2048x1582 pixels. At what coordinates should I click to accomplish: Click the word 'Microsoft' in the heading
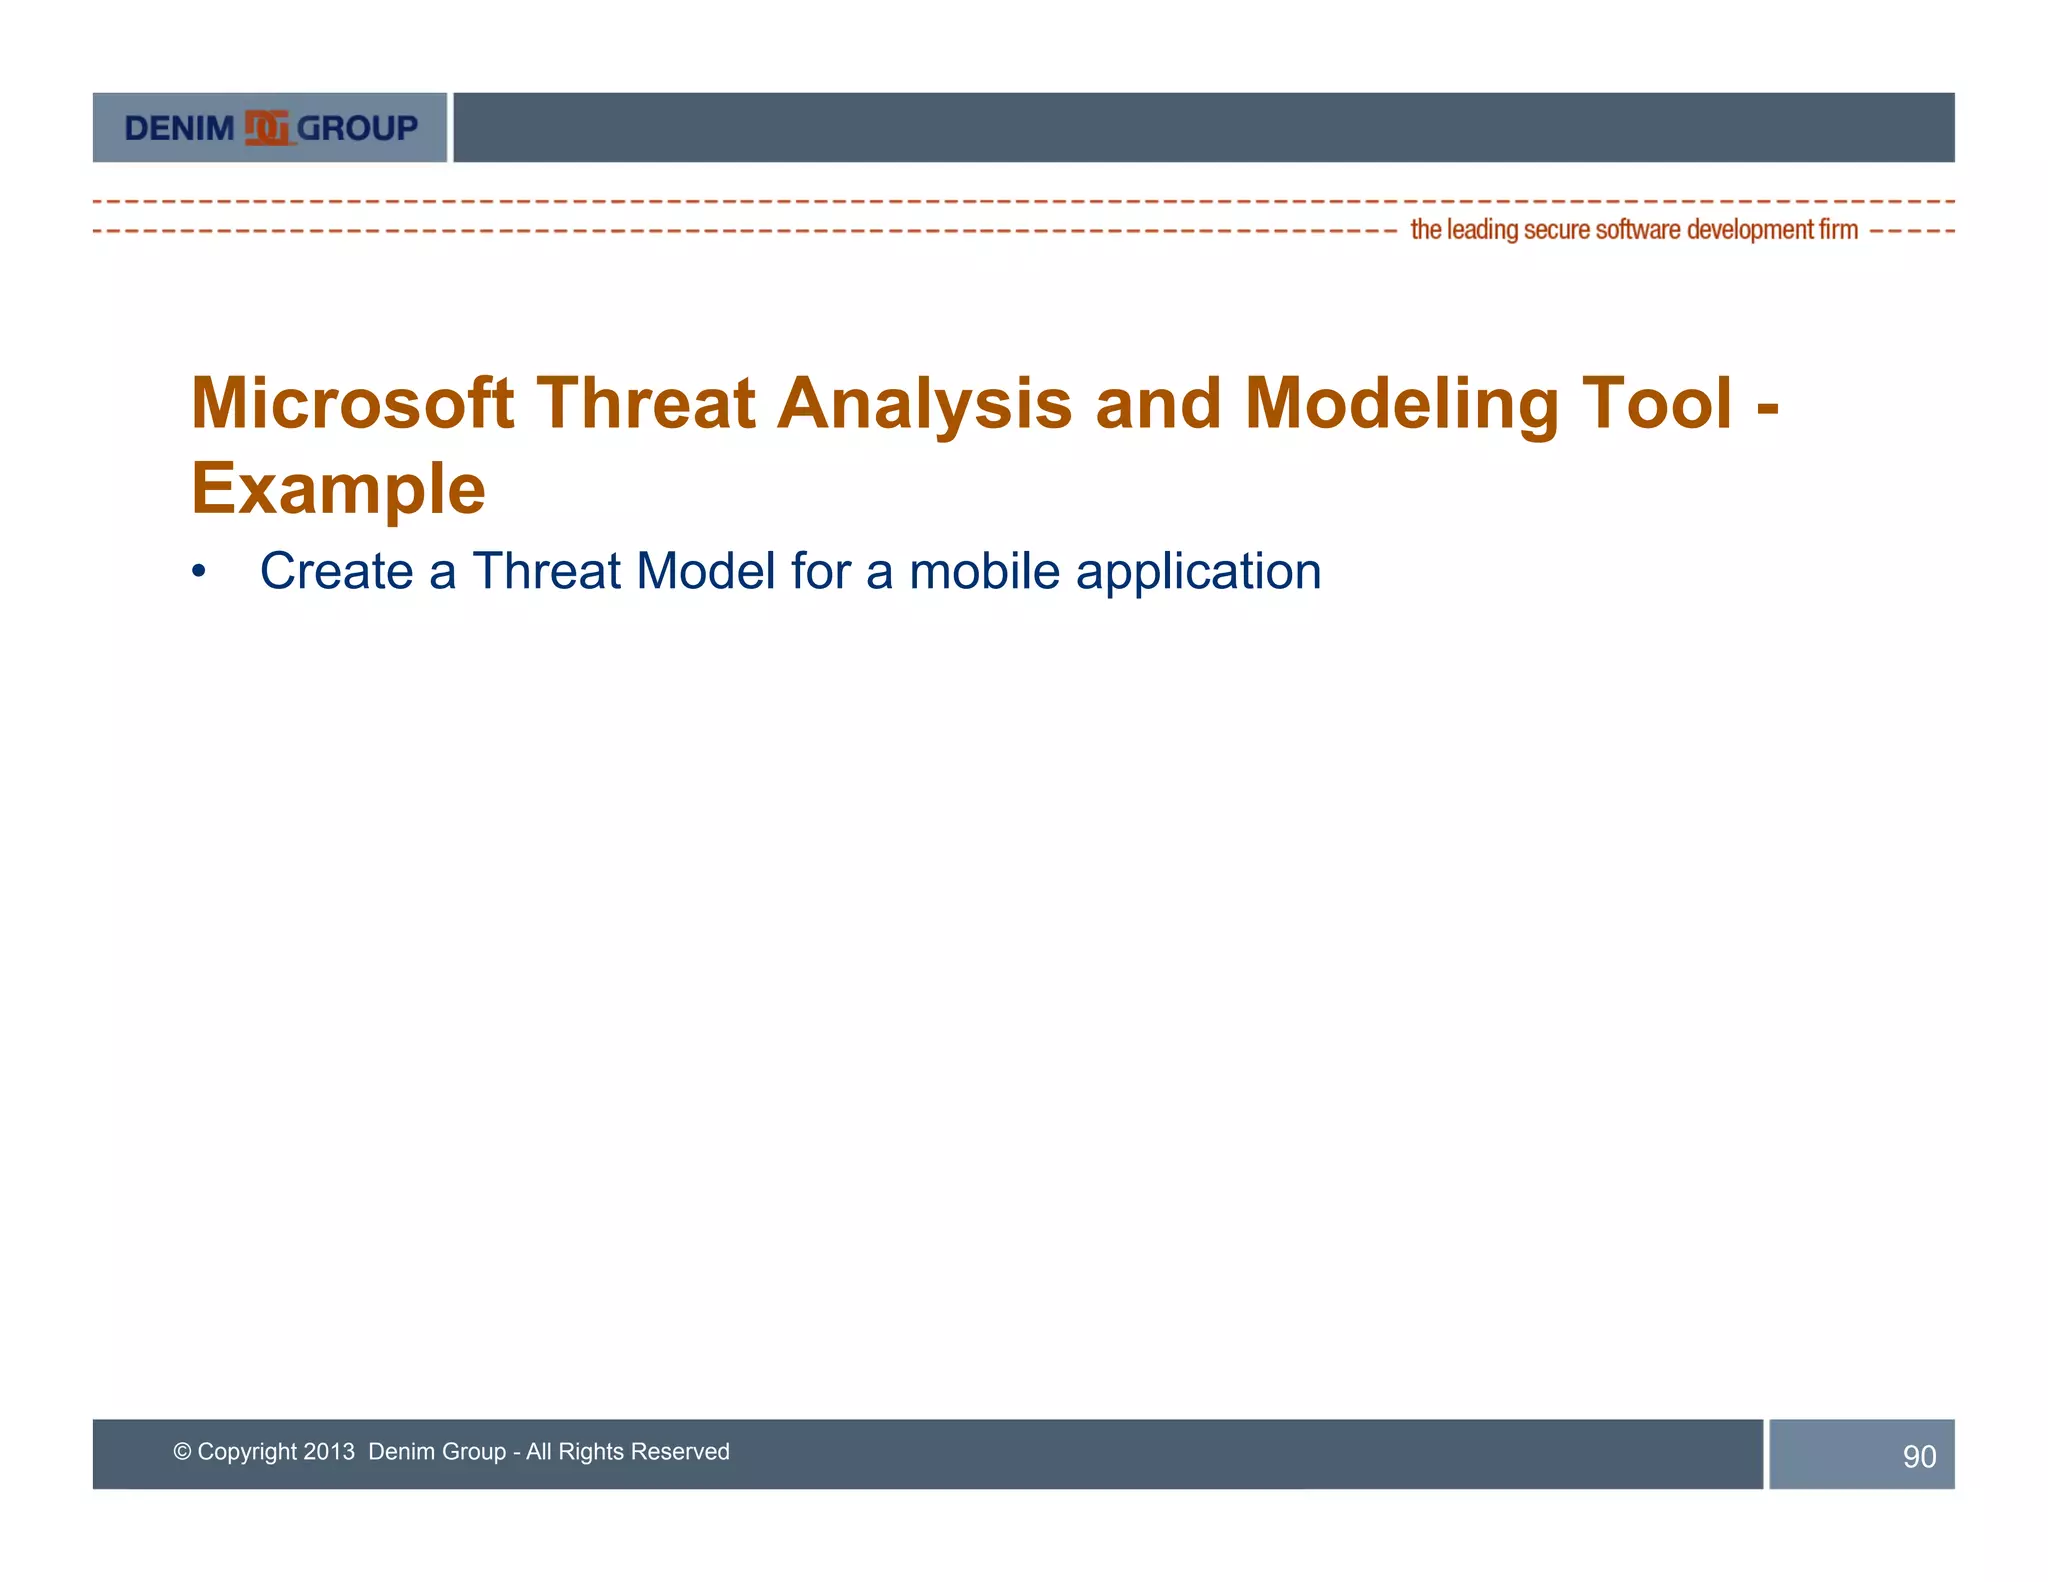[352, 404]
